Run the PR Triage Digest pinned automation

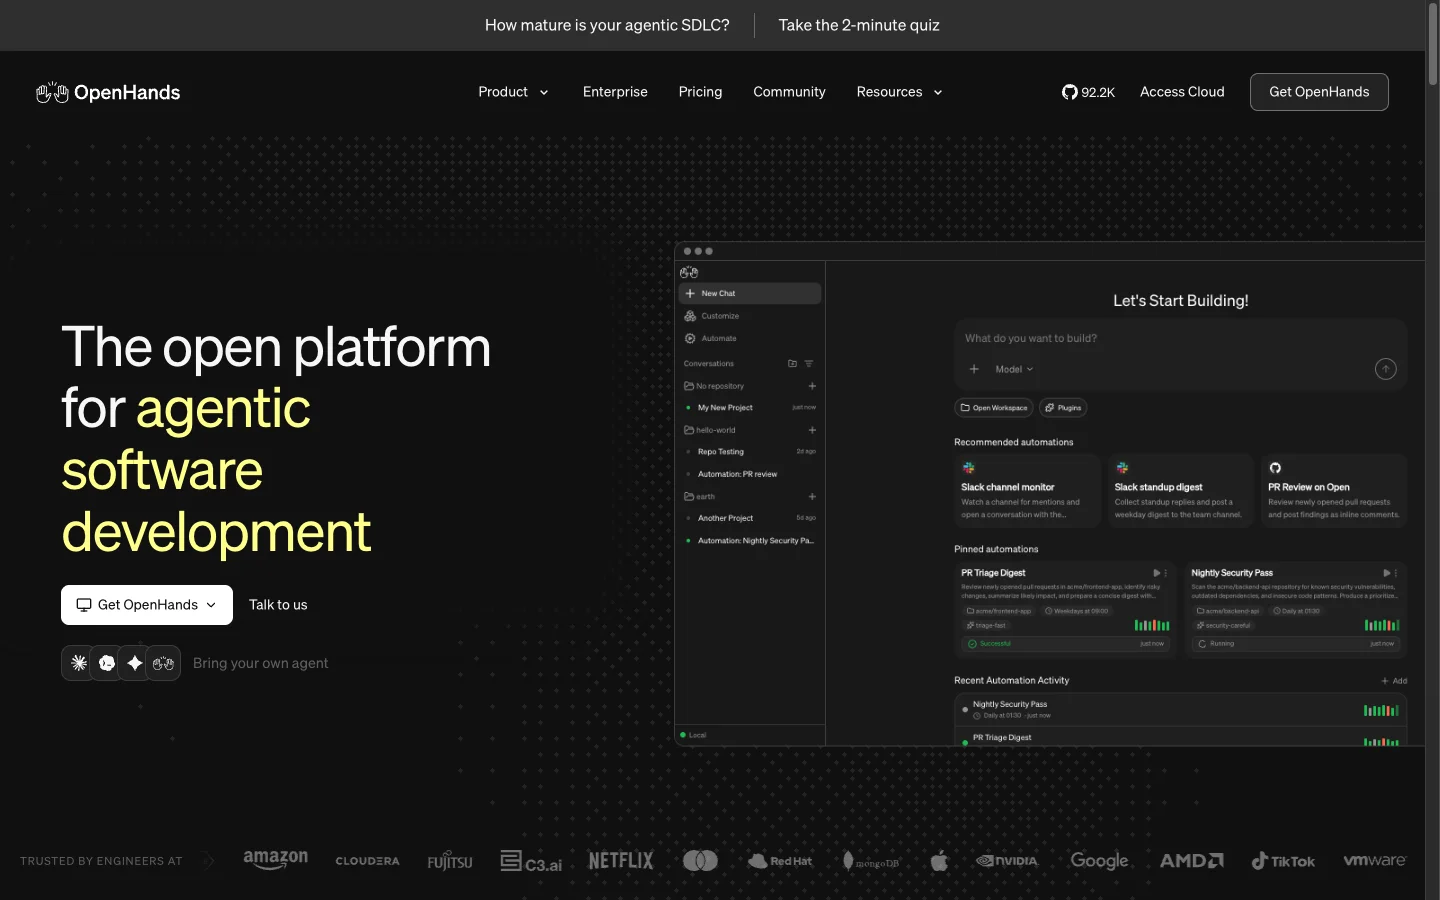tap(1156, 573)
